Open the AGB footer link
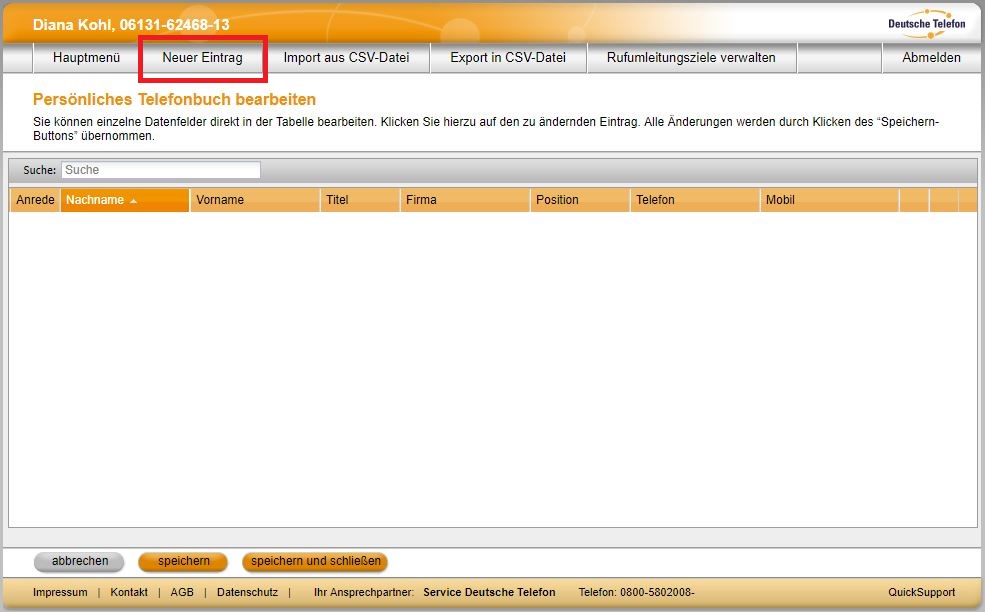985x612 pixels. [x=182, y=593]
